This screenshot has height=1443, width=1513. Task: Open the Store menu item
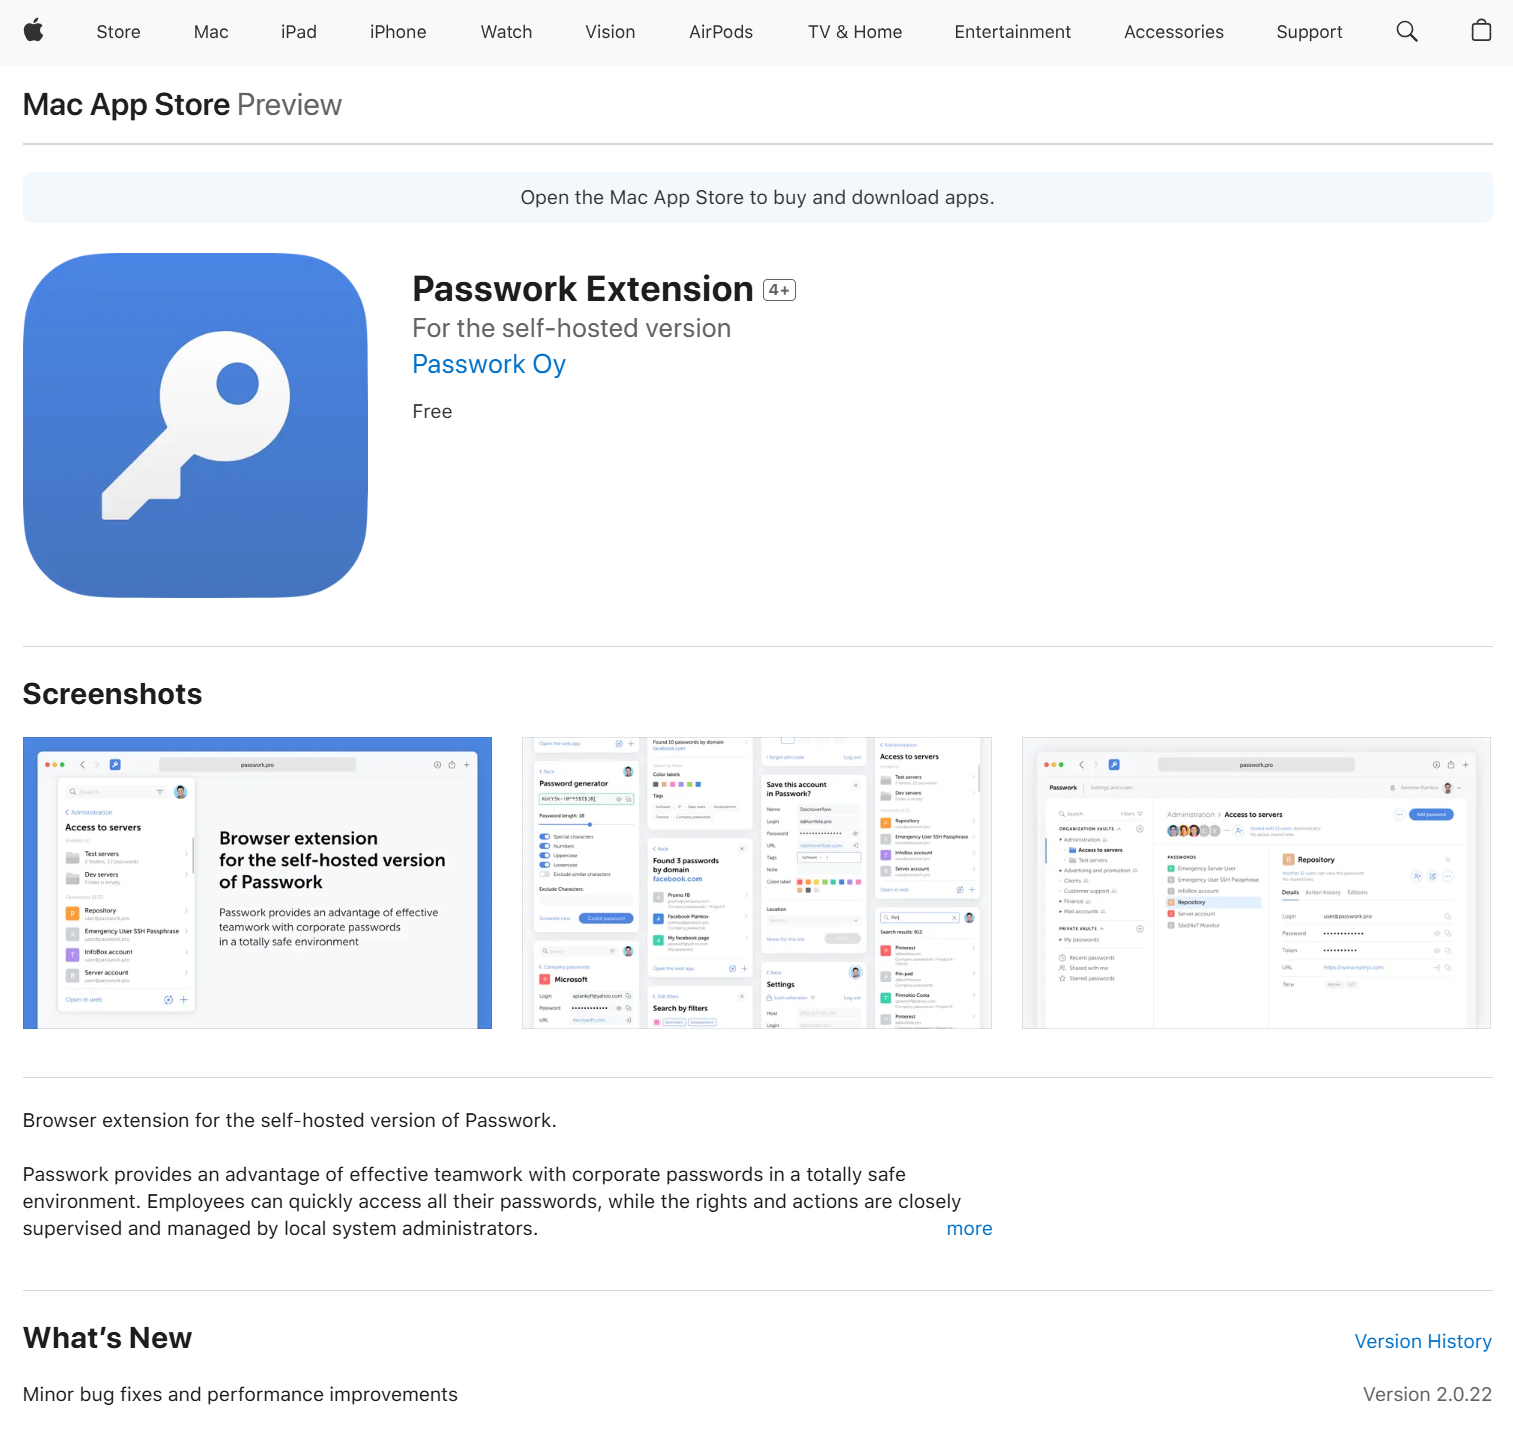pos(118,32)
